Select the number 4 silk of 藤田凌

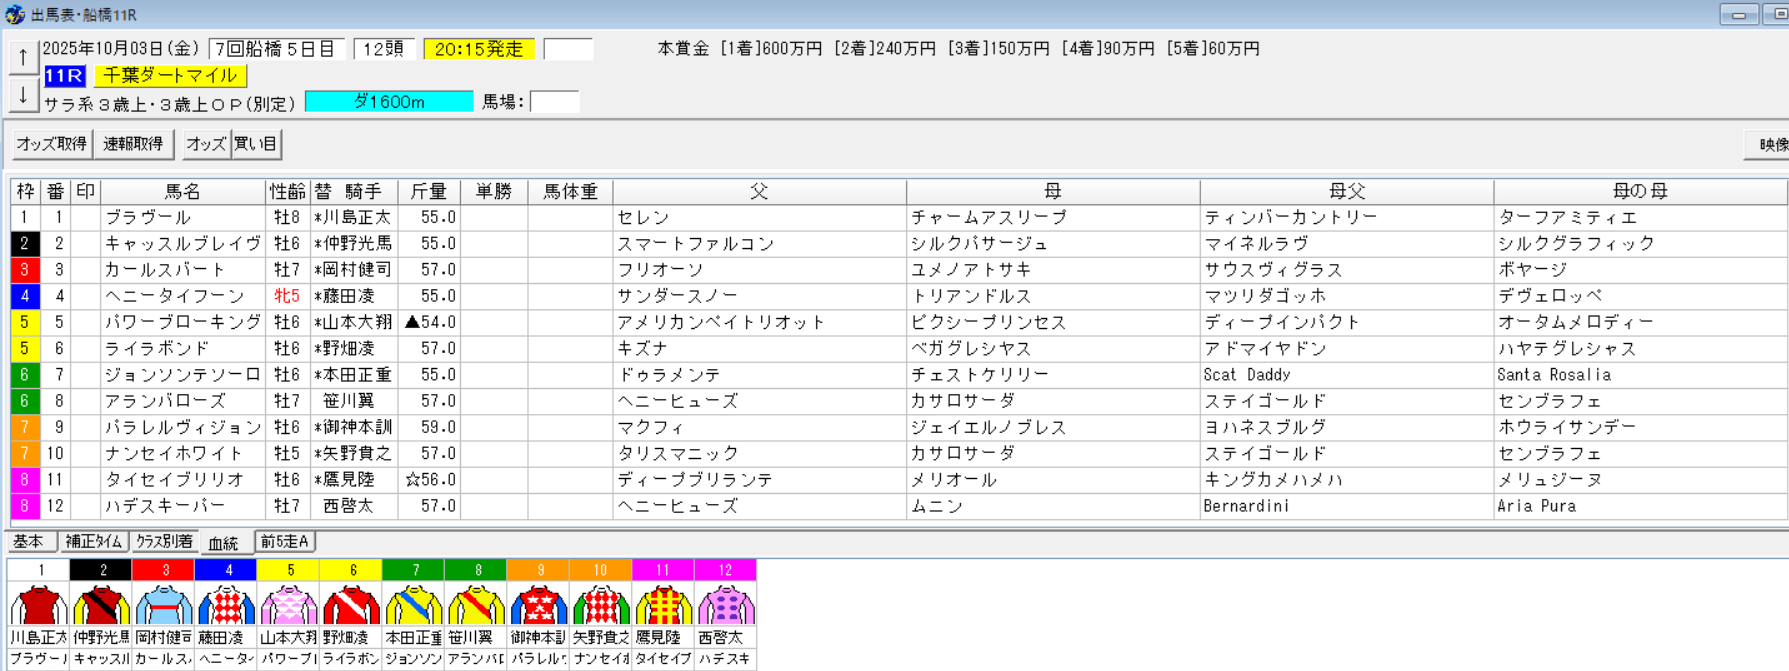(227, 605)
